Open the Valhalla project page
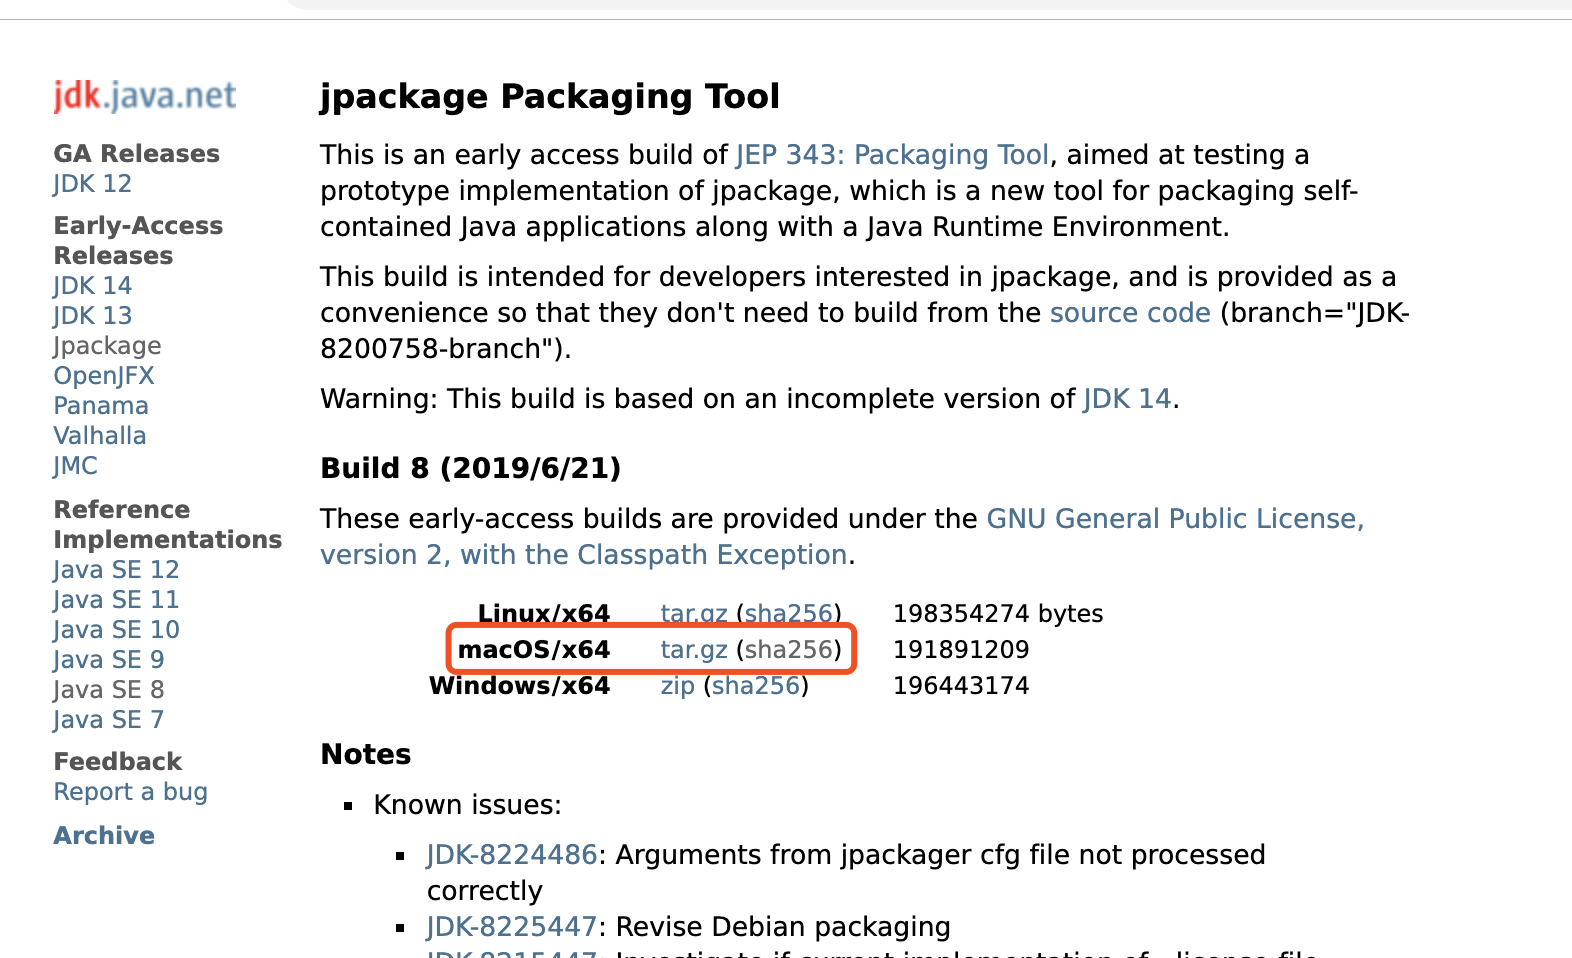The image size is (1572, 958). click(99, 435)
